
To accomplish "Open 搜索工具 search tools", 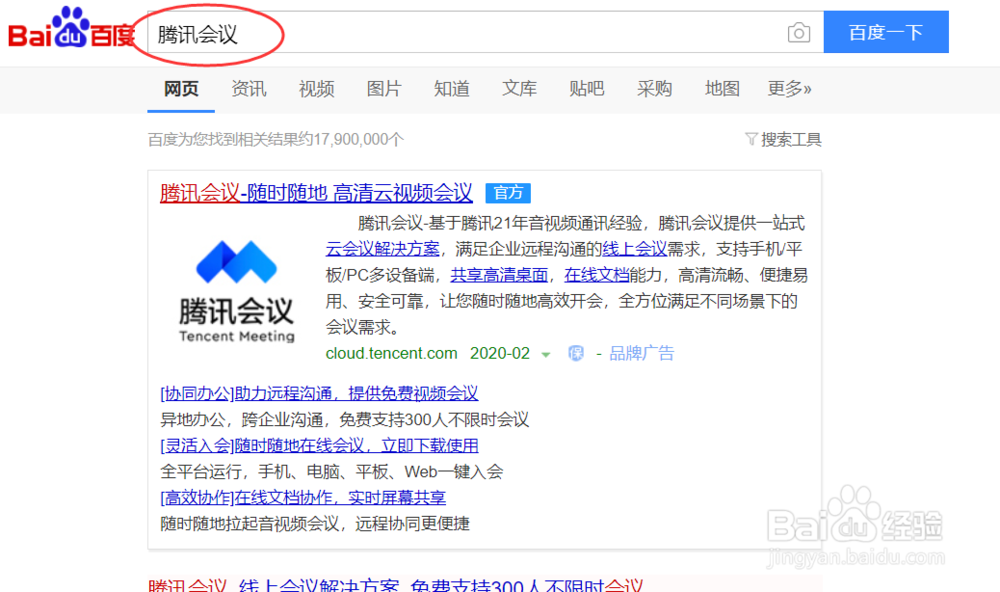I will [x=791, y=139].
